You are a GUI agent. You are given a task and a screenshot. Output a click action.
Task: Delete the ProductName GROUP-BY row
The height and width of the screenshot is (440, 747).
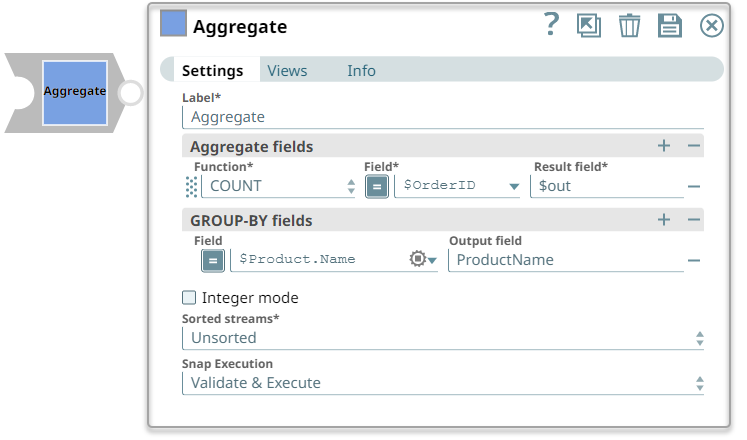tap(693, 260)
